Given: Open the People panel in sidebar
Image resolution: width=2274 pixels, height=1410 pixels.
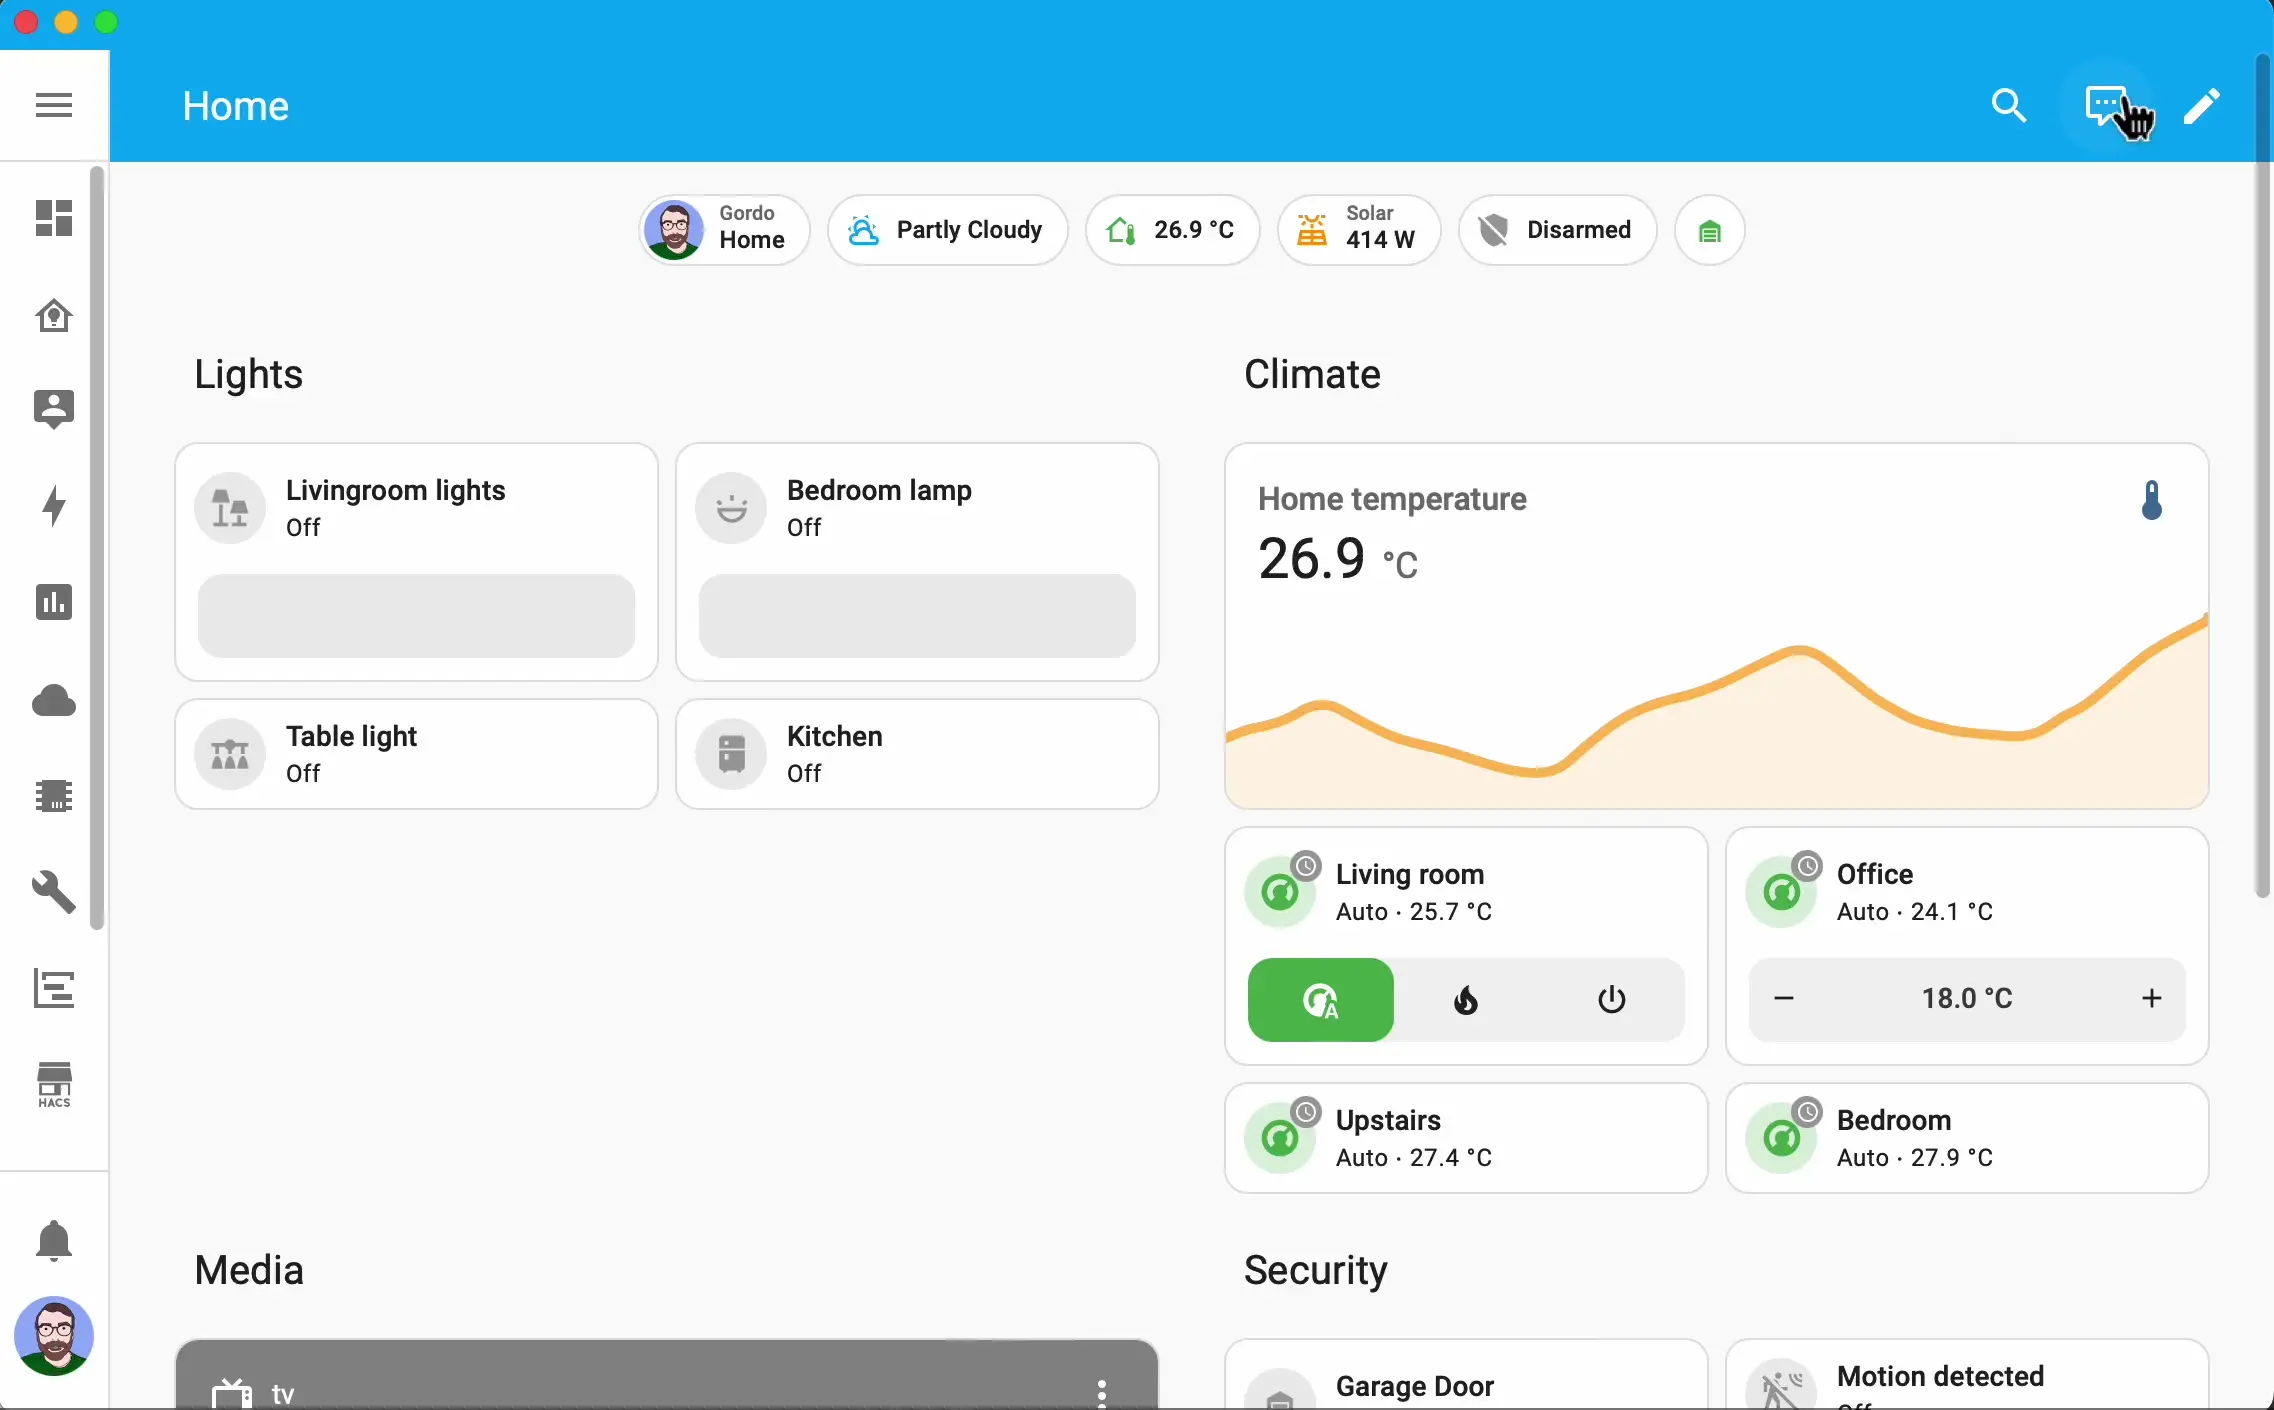Looking at the screenshot, I should click(54, 409).
